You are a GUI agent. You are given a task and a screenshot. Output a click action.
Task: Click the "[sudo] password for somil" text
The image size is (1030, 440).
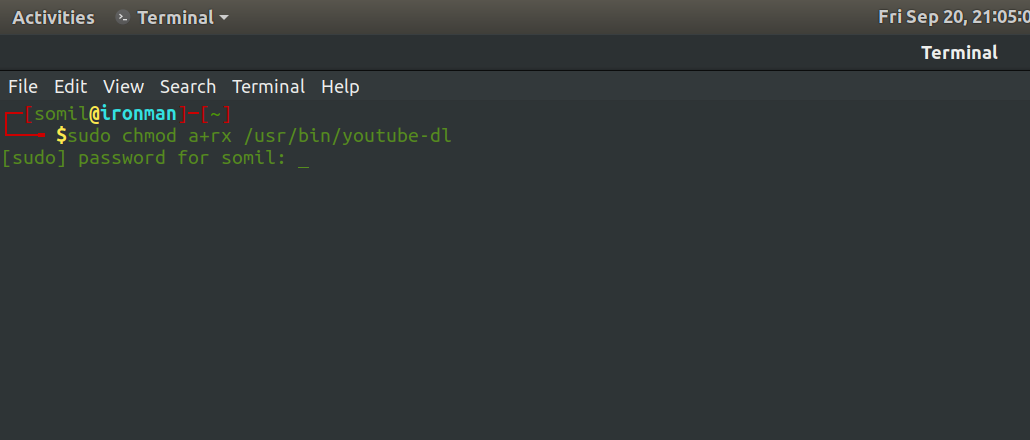coord(143,158)
